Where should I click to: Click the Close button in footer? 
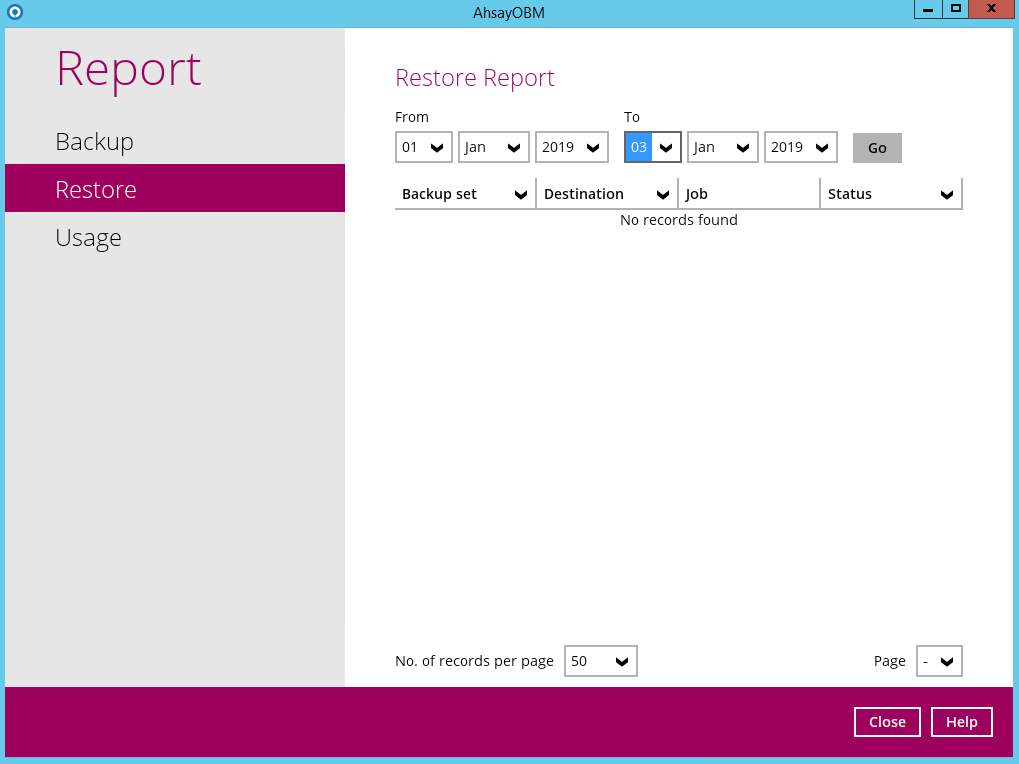[887, 722]
